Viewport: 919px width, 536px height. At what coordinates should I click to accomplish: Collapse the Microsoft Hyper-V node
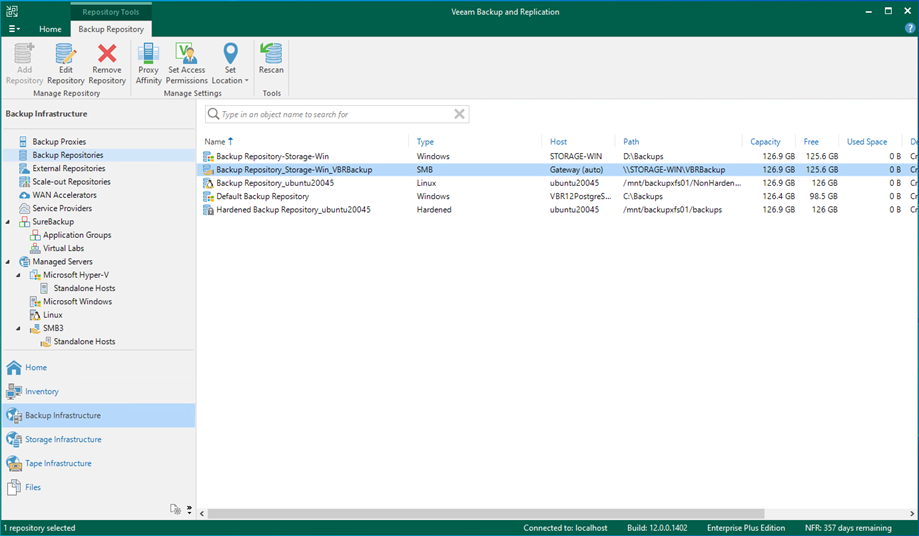(x=18, y=275)
